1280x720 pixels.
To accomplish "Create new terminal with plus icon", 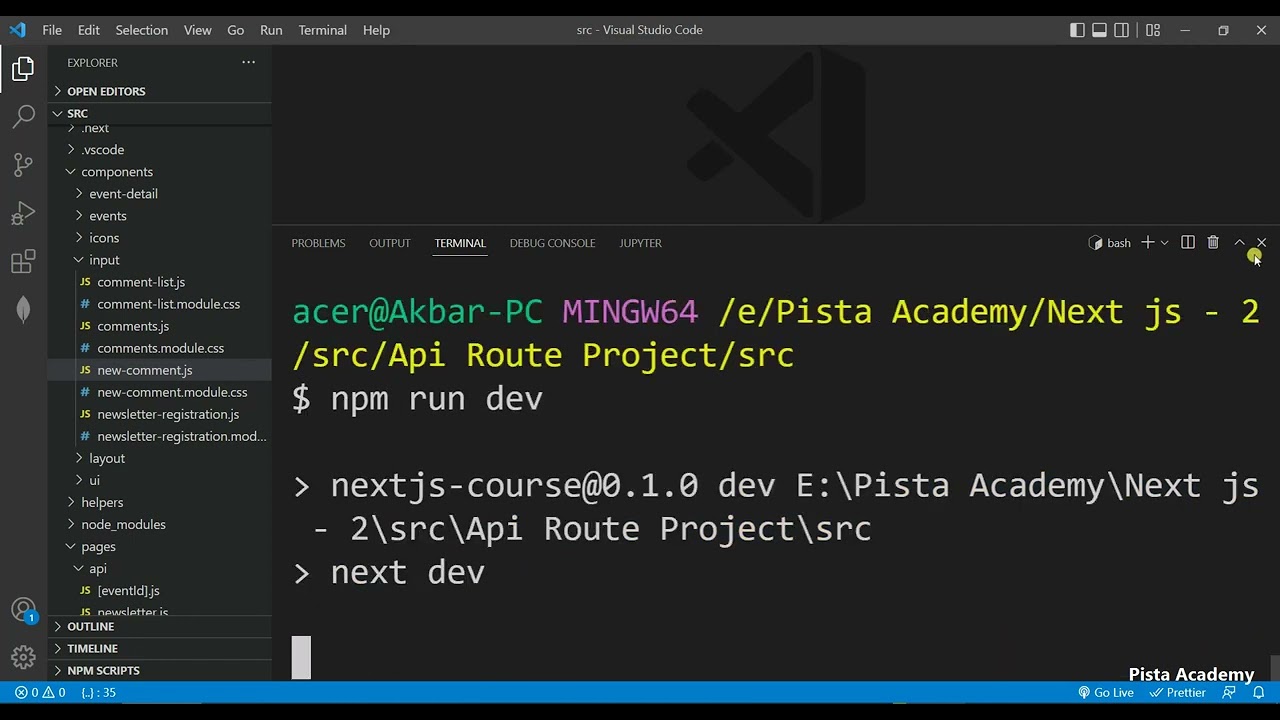I will pyautogui.click(x=1148, y=243).
